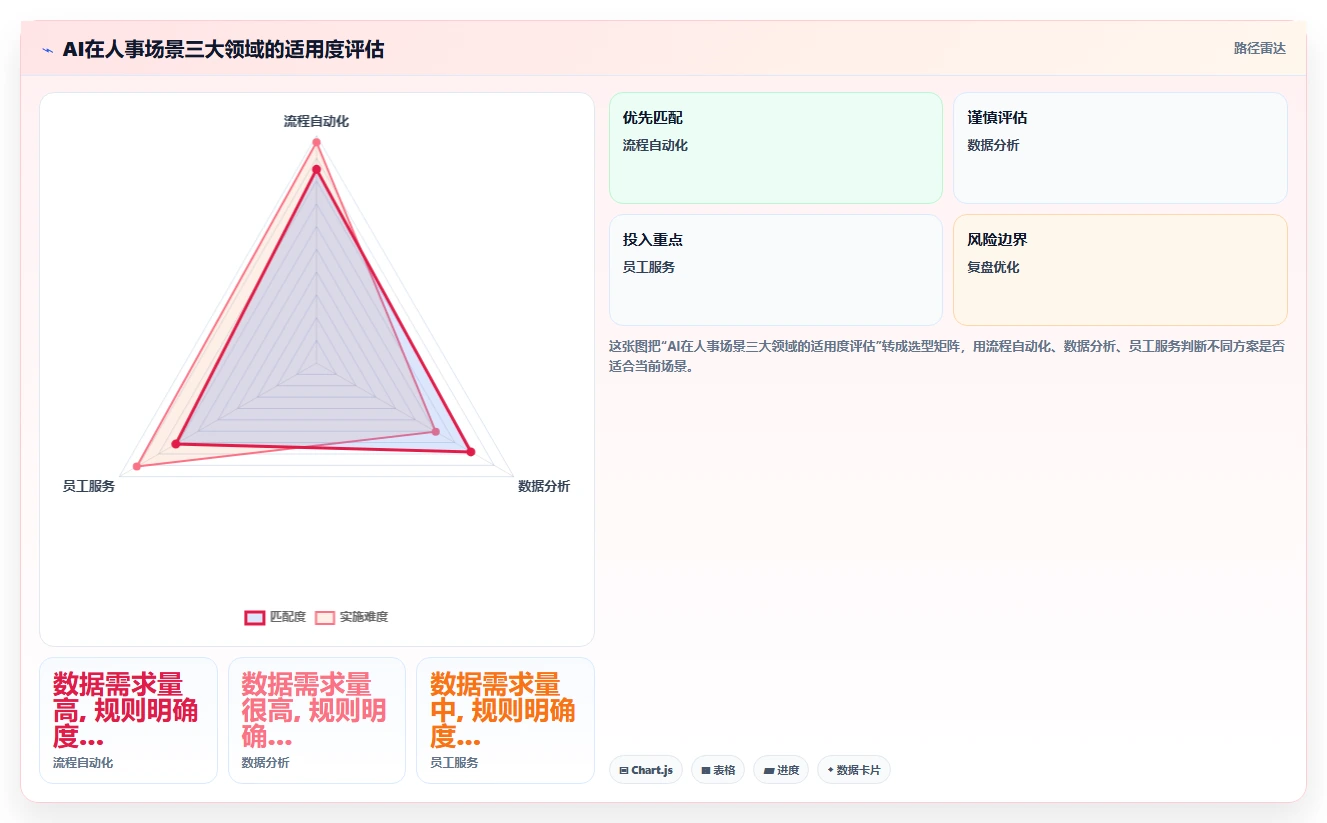Screen dimensions: 1327x823
Task: Toggle the 匹配度 legend item
Action: [275, 617]
